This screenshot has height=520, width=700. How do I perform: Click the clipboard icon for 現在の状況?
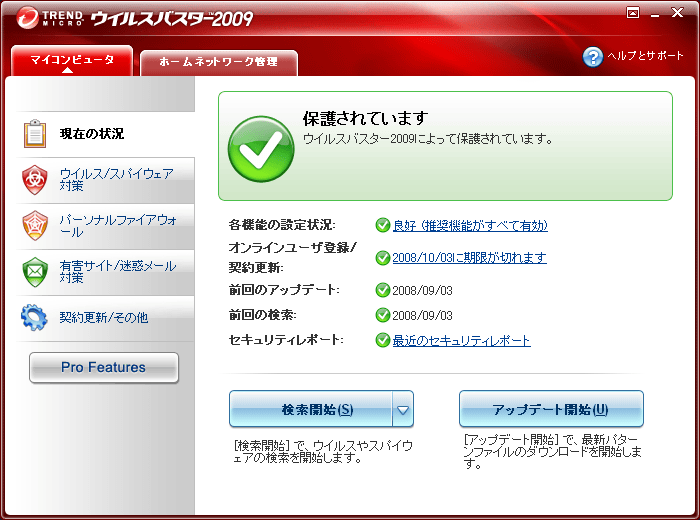click(35, 133)
